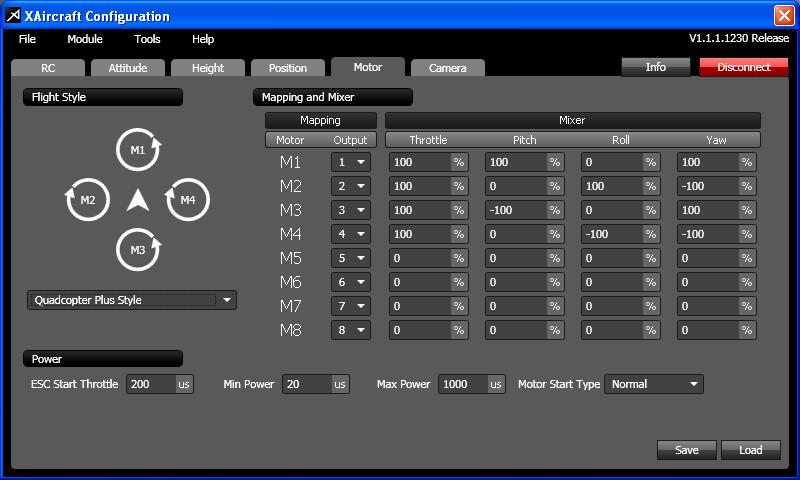
Task: Click the Flight Style section header
Action: 103,97
